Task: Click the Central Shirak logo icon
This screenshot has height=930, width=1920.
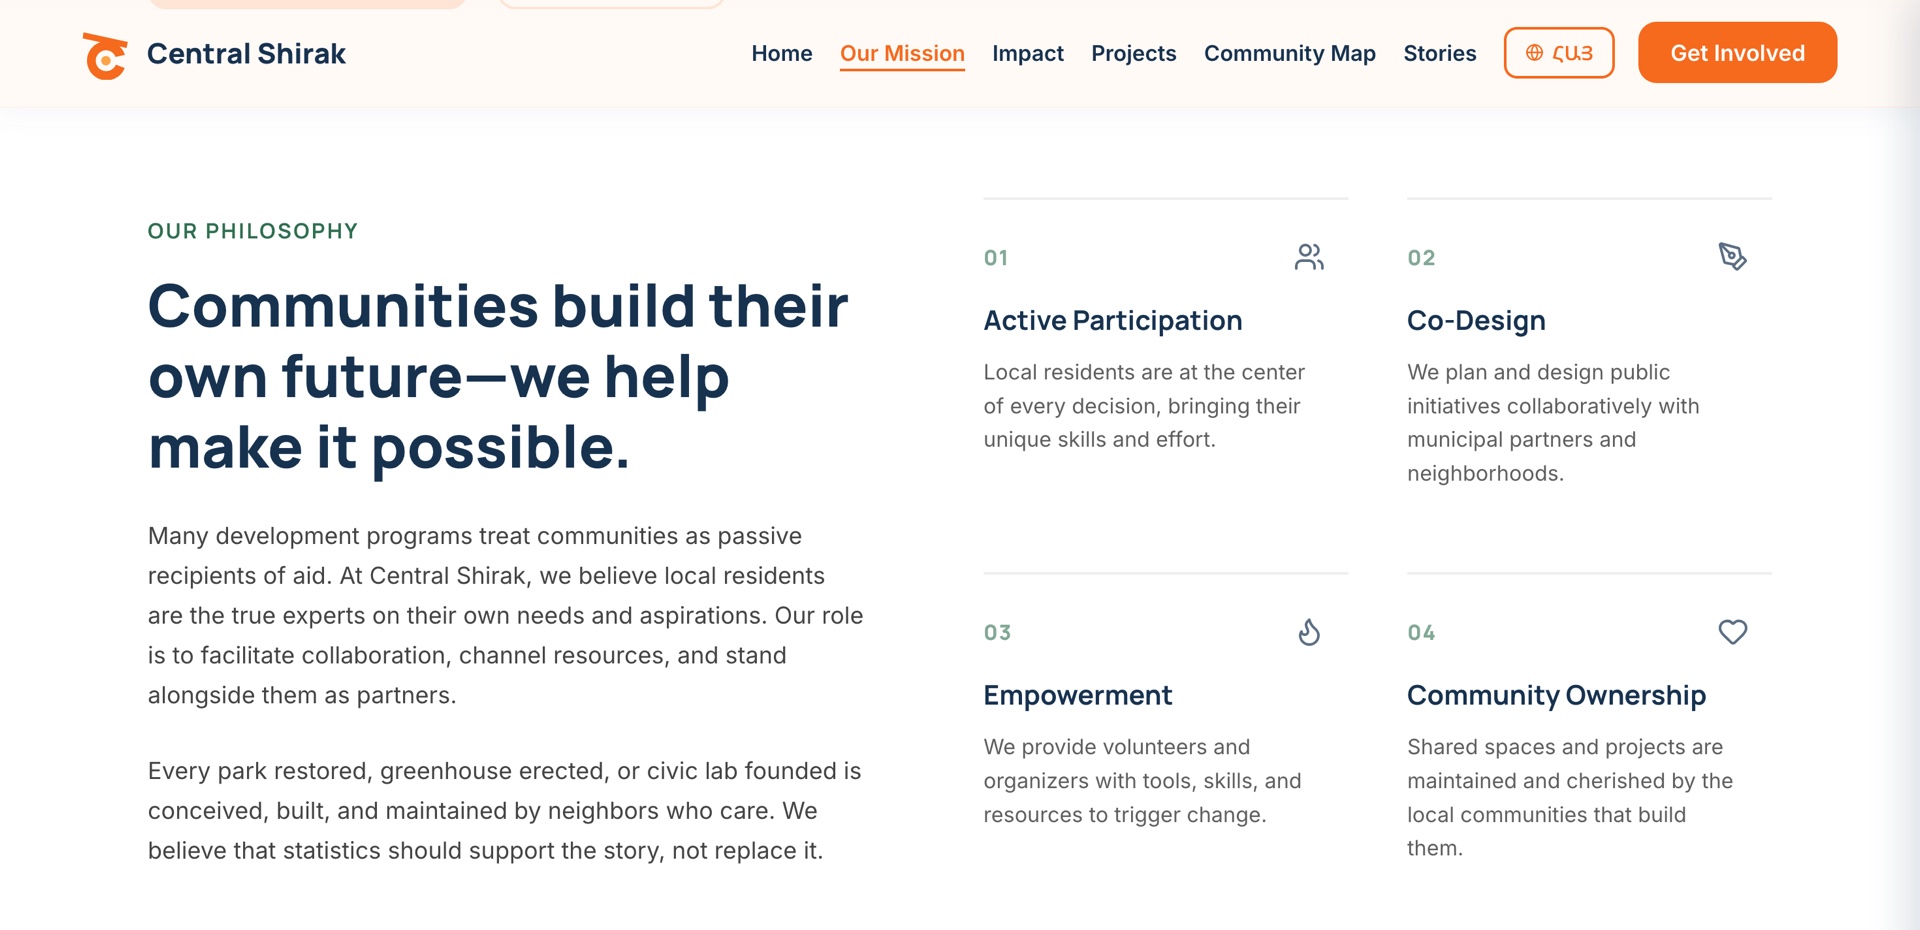Action: click(105, 55)
